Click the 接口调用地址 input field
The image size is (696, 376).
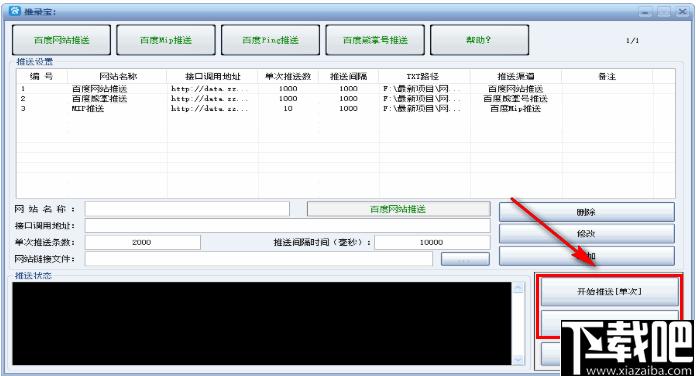pyautogui.click(x=288, y=226)
